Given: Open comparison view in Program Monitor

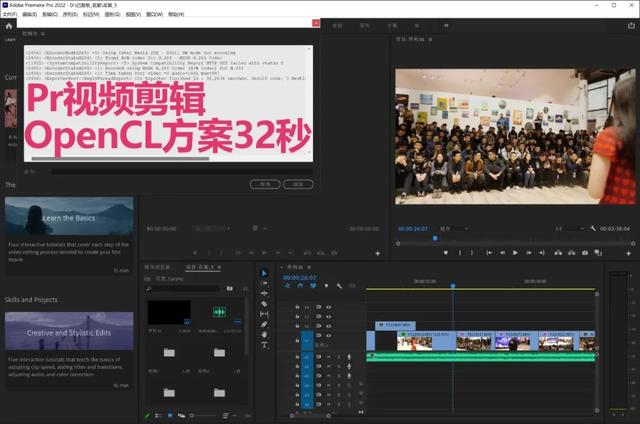Looking at the screenshot, I should pos(598,253).
